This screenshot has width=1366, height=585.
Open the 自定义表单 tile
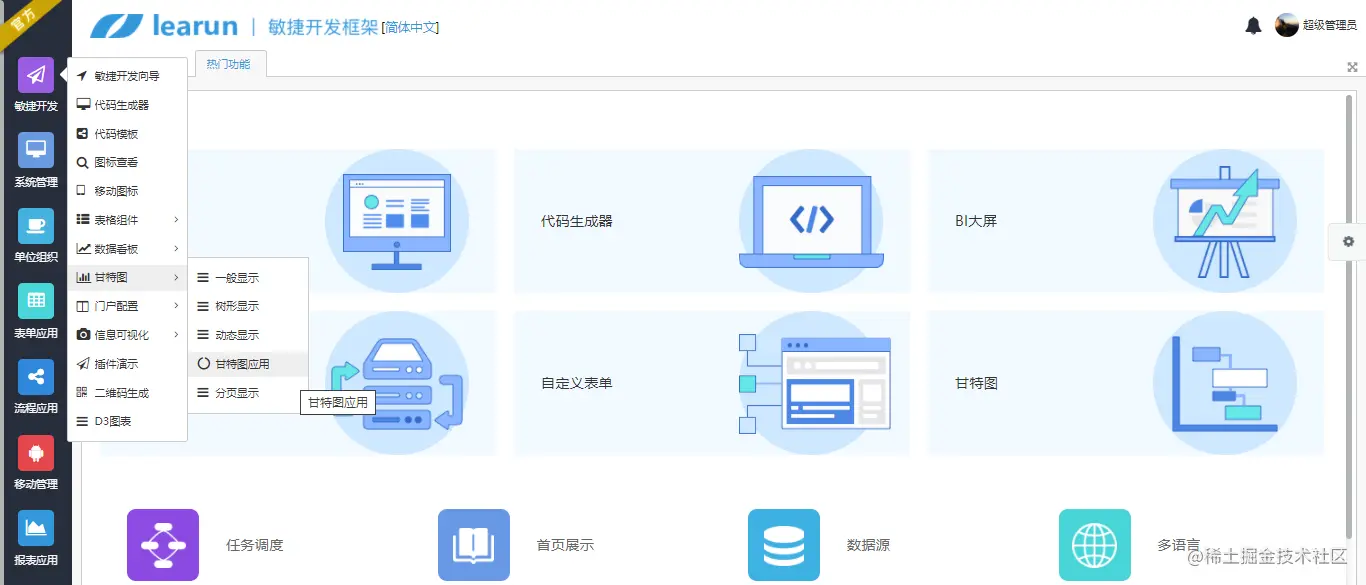point(712,384)
